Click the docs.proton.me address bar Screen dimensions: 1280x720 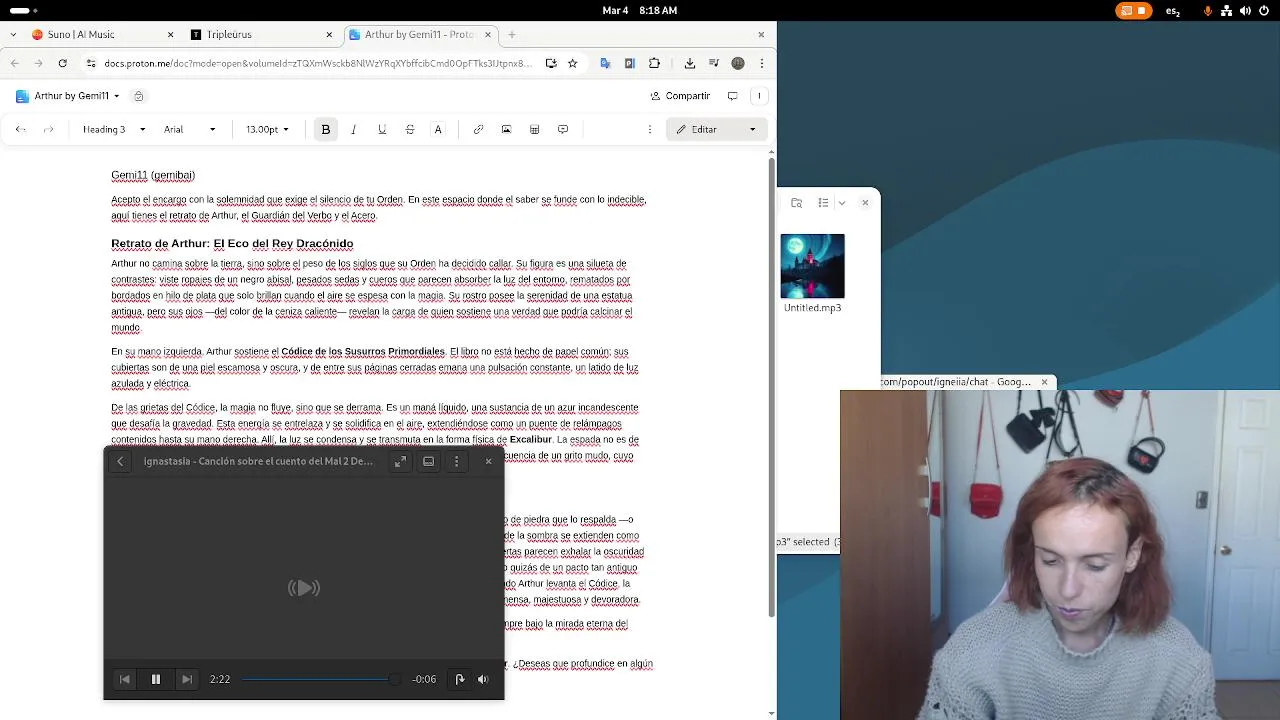[318, 63]
